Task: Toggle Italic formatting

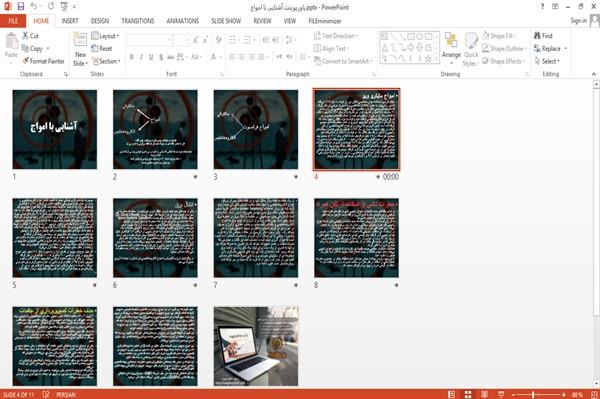Action: click(141, 57)
